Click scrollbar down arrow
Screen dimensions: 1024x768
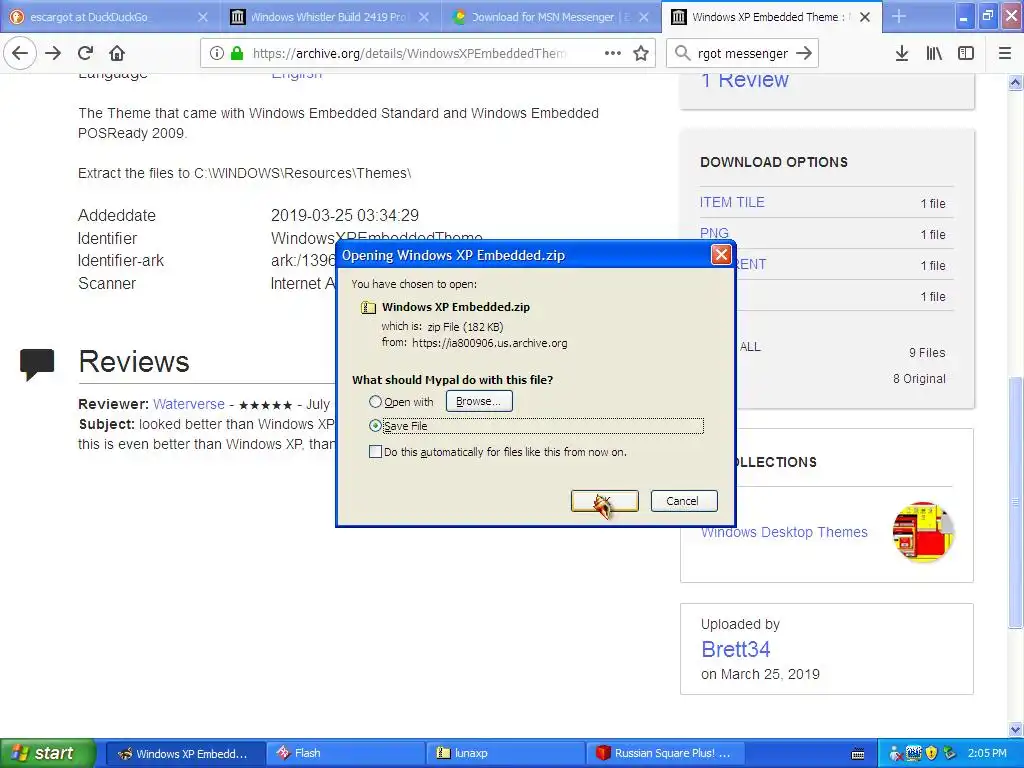click(1015, 729)
